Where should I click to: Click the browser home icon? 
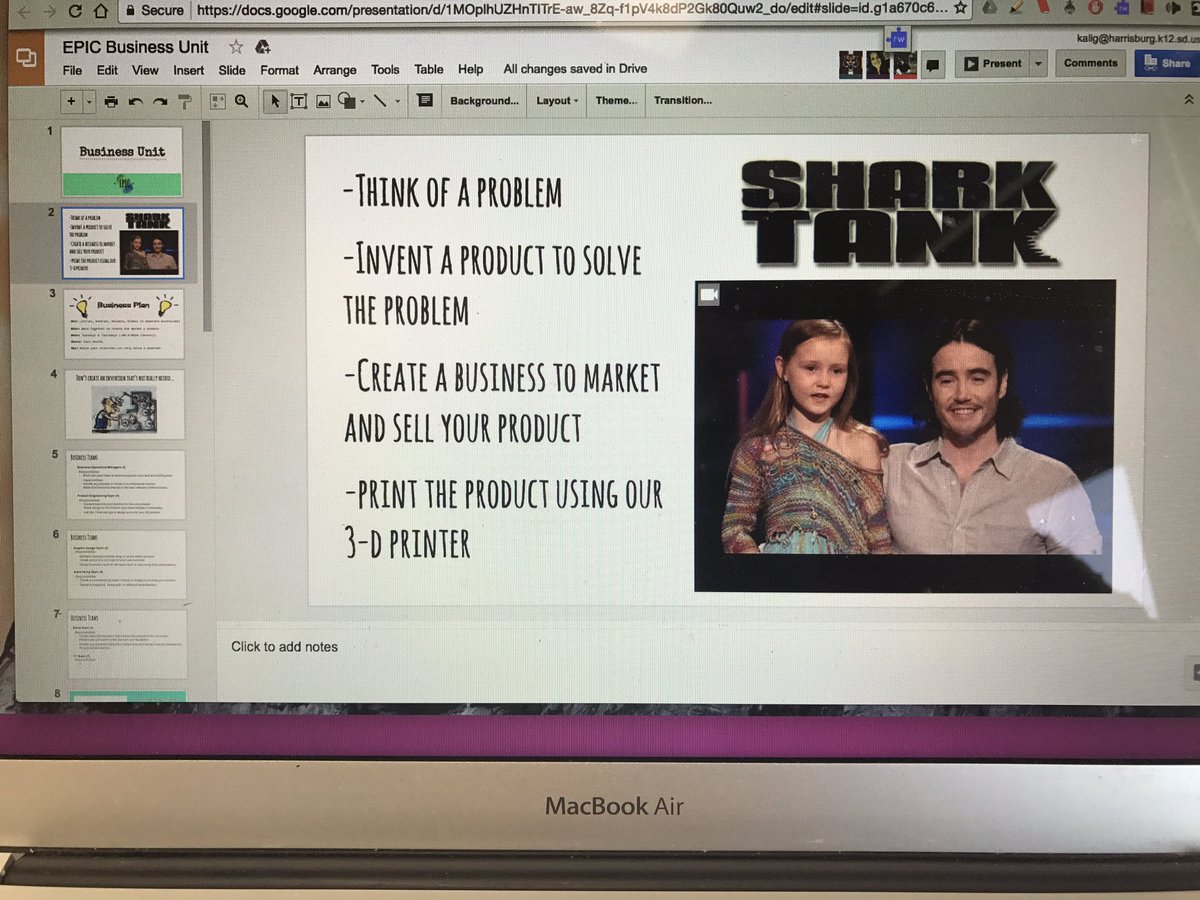pyautogui.click(x=100, y=11)
